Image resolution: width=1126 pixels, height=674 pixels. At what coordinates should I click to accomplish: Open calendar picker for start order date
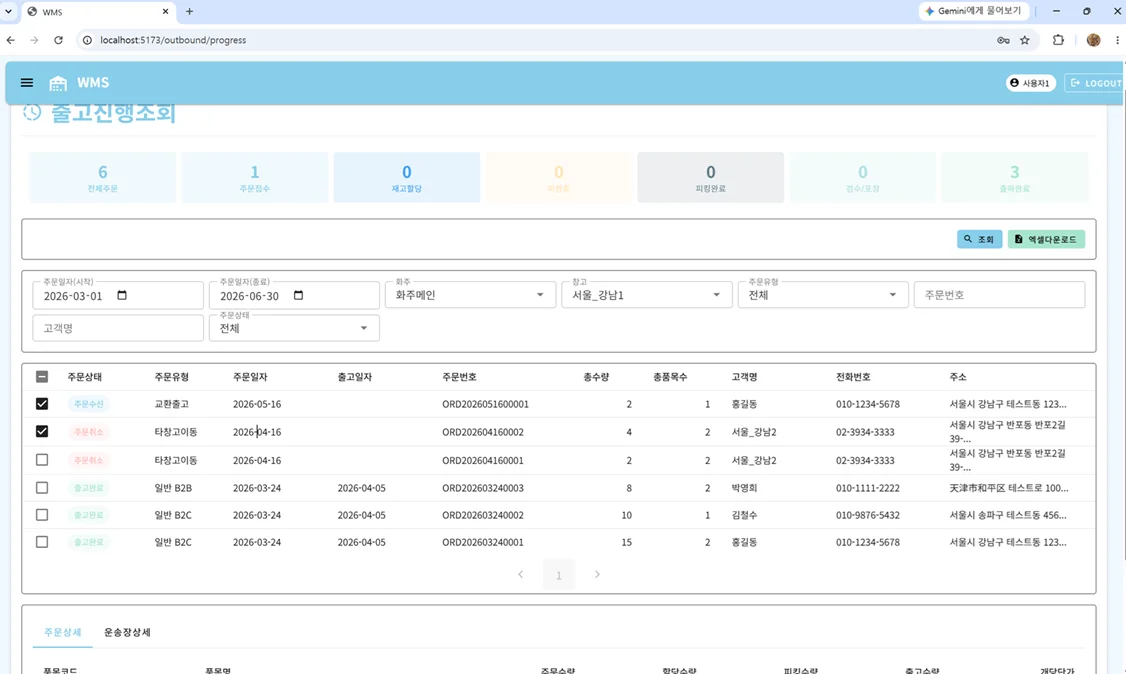point(122,295)
